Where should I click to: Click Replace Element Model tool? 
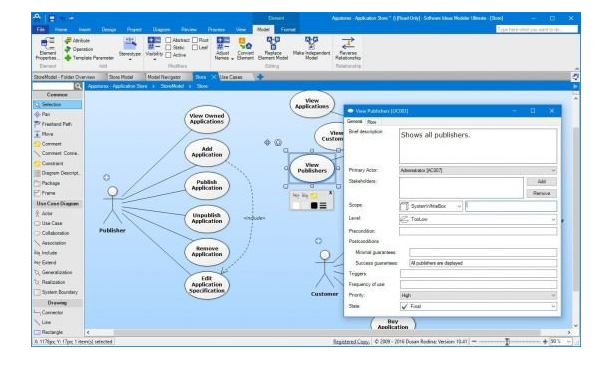tap(273, 49)
